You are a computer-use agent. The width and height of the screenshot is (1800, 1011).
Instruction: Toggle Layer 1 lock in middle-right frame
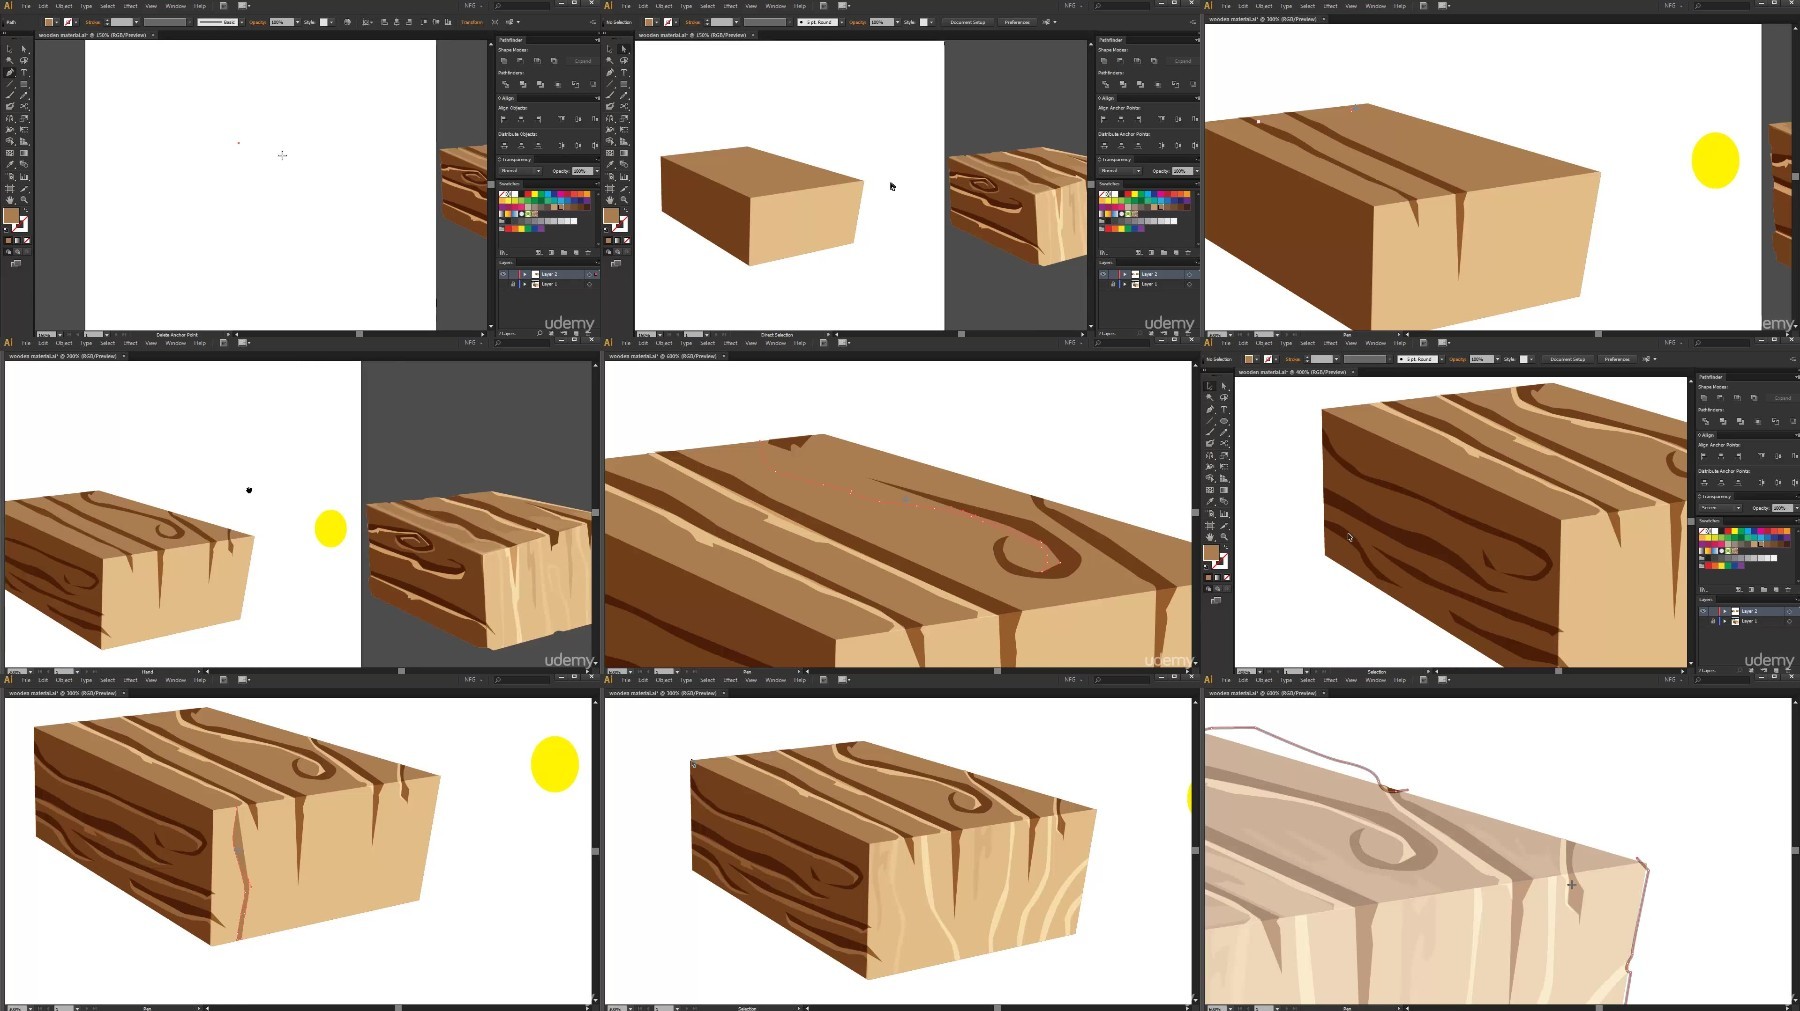[1713, 621]
